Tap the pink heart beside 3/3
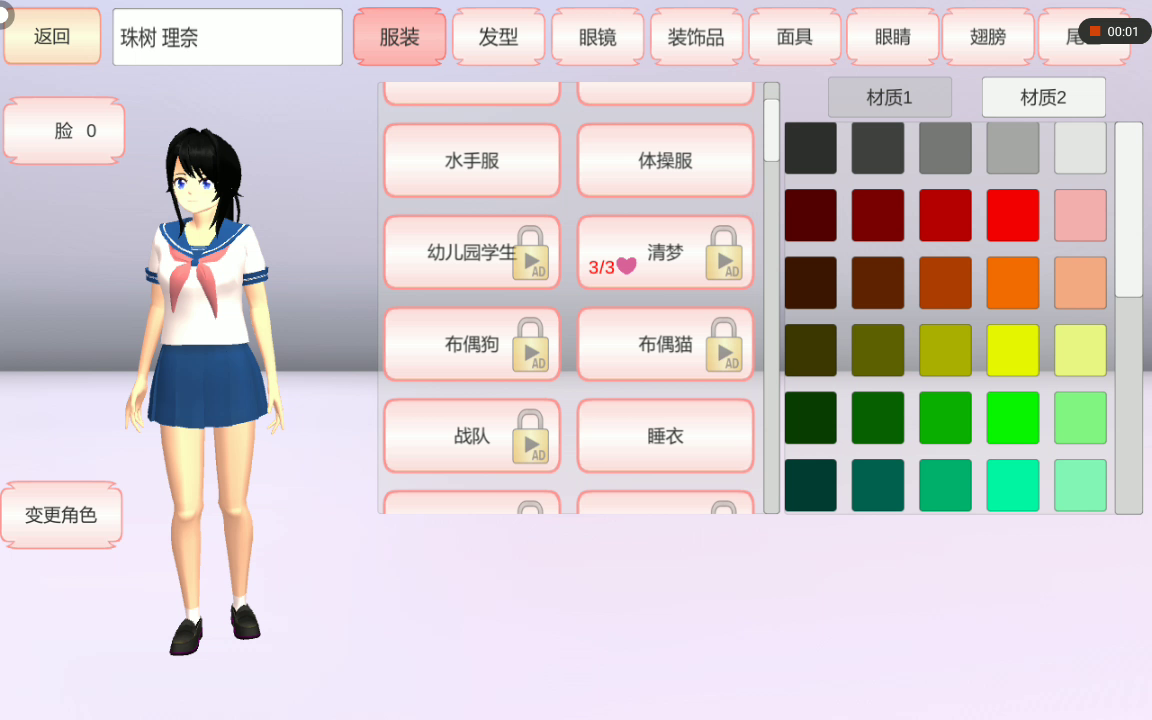 627,266
